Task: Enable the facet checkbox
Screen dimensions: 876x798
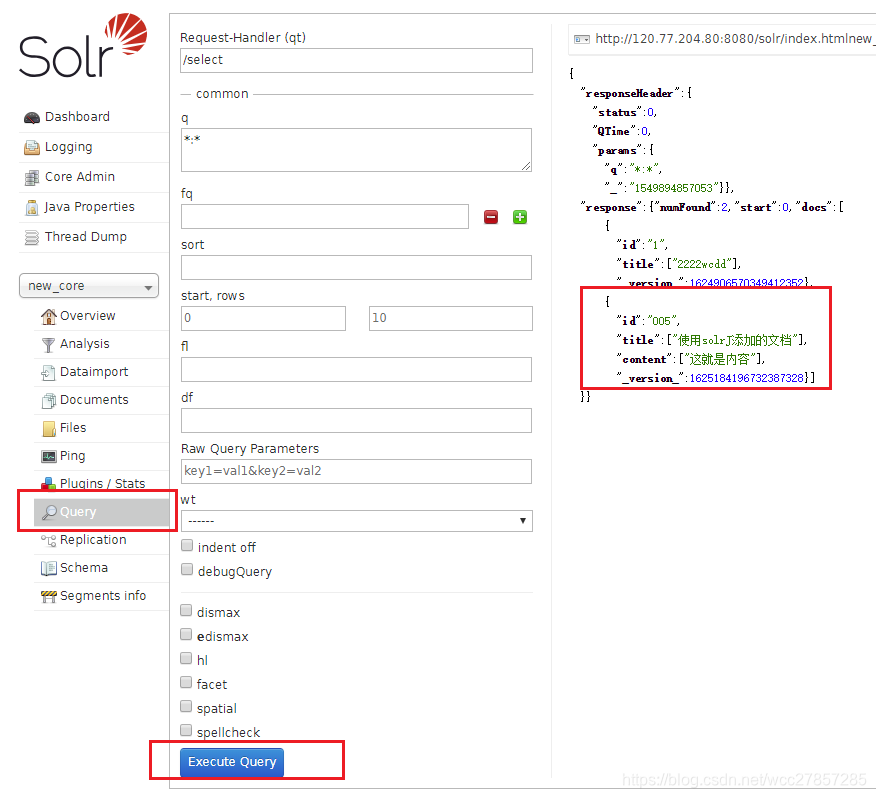Action: point(186,682)
